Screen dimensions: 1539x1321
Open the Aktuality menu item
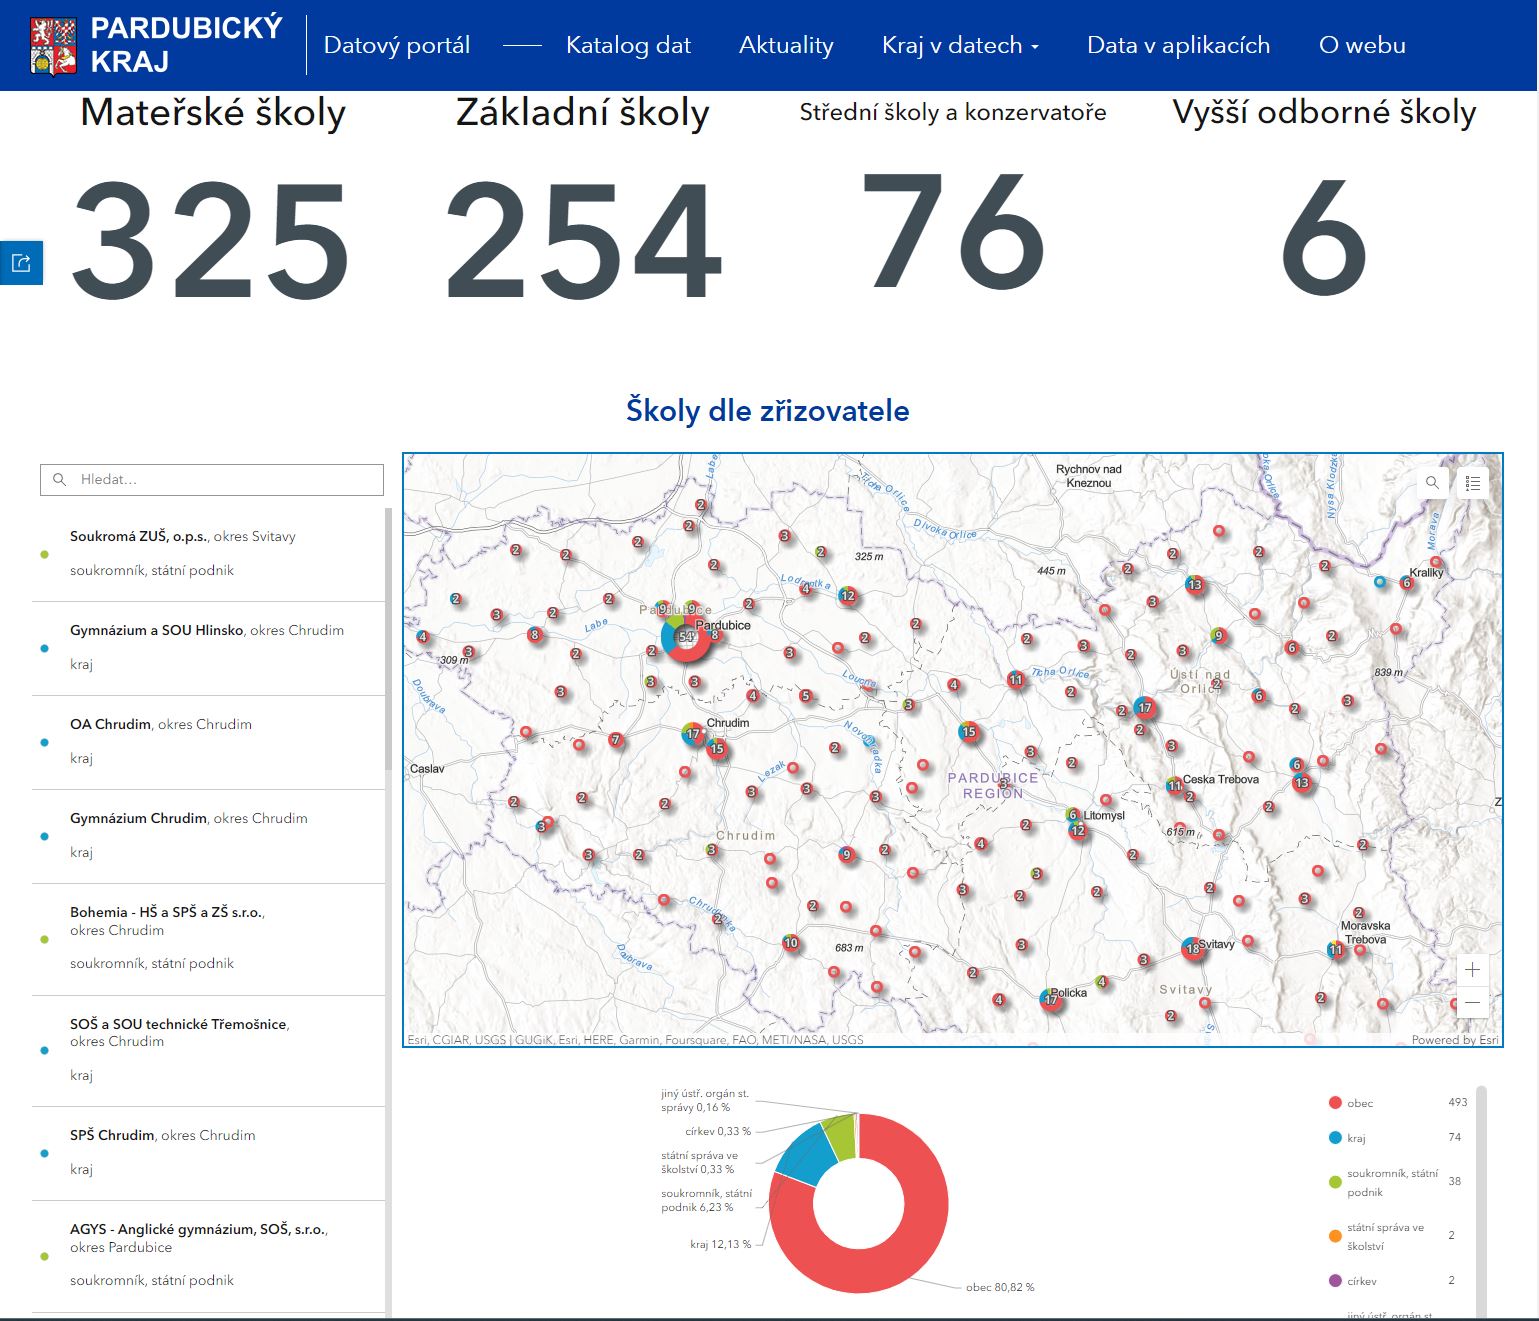tap(786, 45)
